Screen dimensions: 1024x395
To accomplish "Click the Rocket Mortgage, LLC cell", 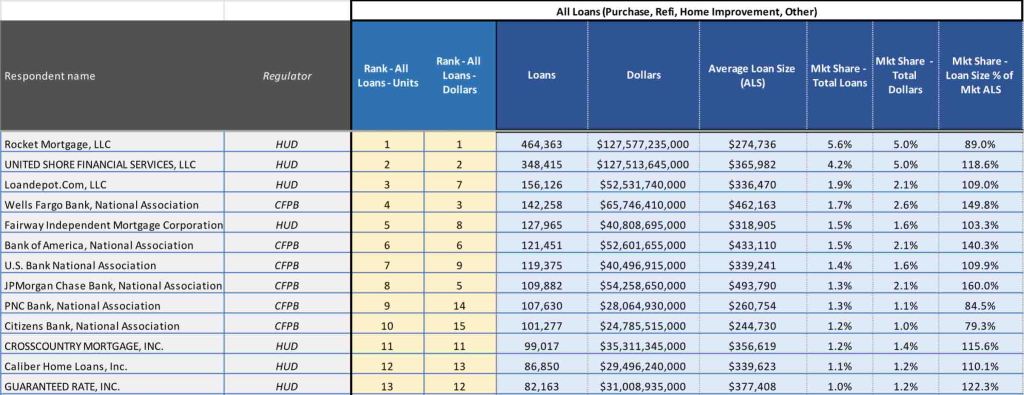I will (x=112, y=144).
